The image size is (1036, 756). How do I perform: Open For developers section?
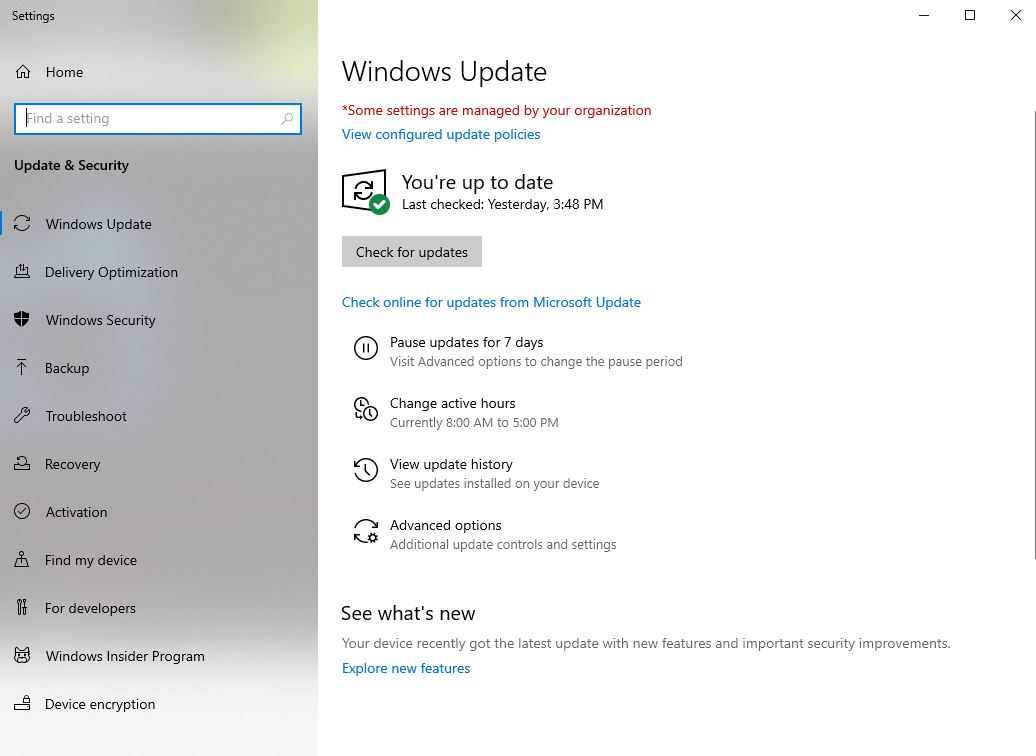pos(90,608)
